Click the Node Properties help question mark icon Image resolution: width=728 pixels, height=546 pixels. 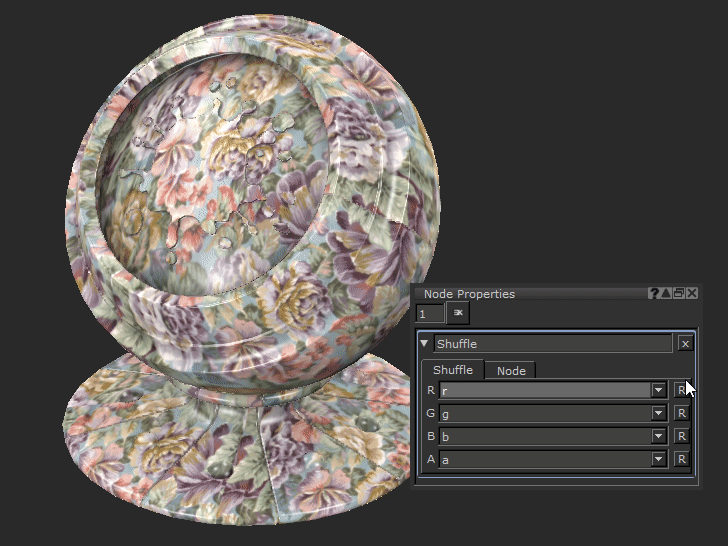654,294
